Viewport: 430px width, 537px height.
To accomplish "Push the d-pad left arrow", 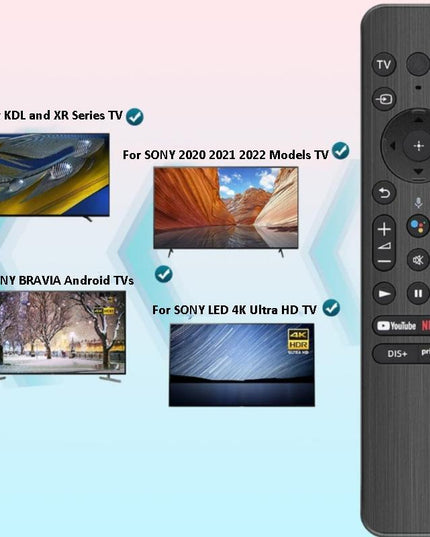I will pos(392,146).
